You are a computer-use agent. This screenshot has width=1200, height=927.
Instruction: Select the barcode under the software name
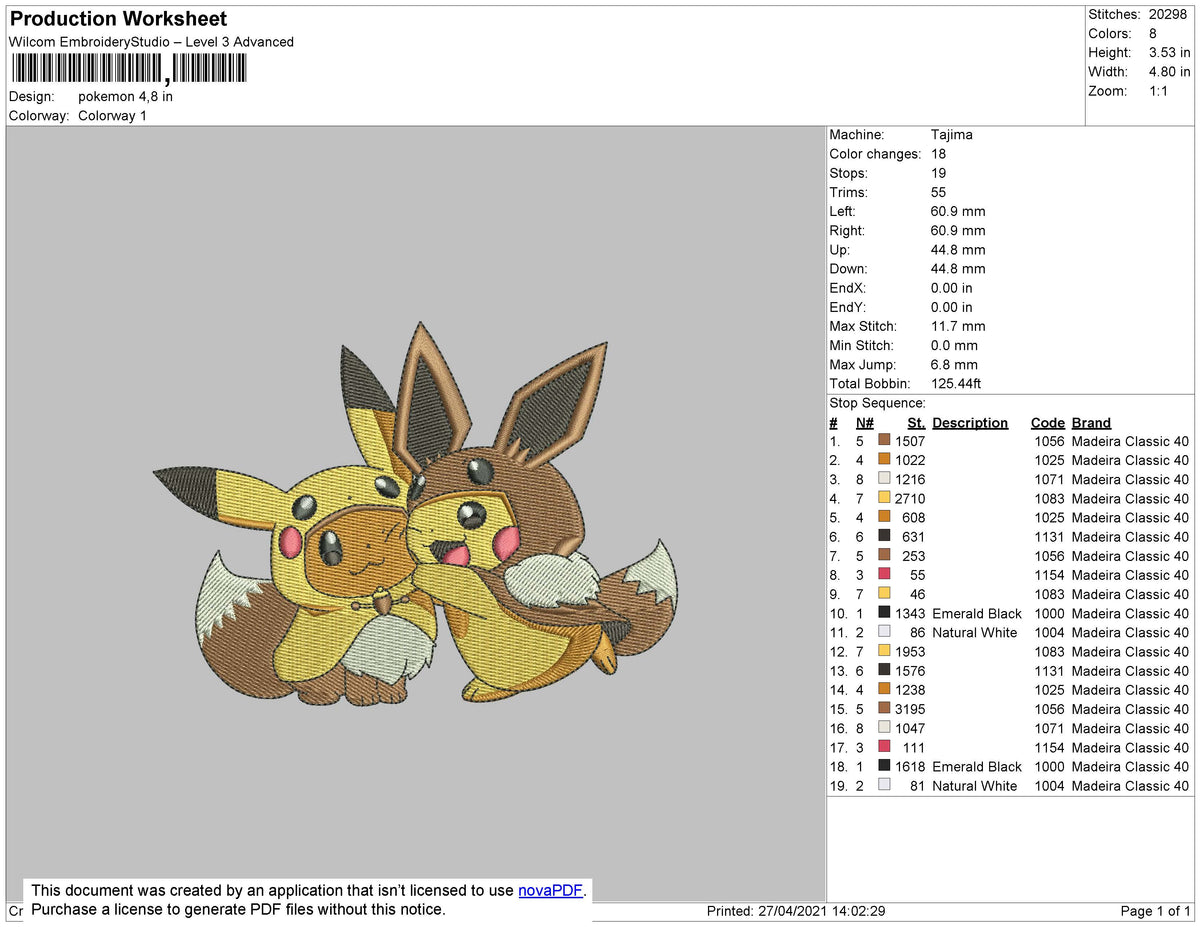point(127,69)
